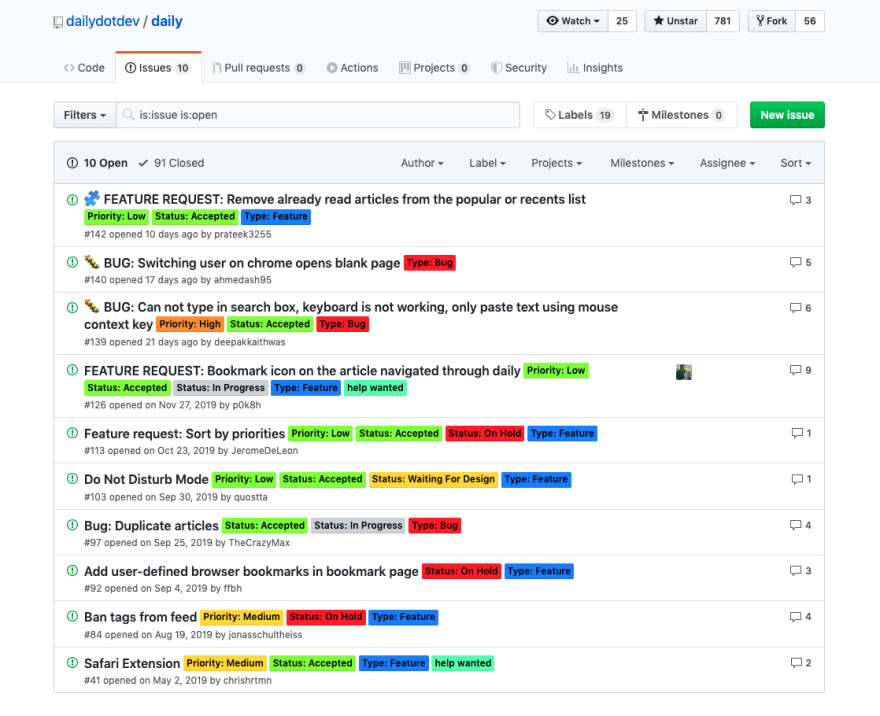
Task: Open author link TheCrazyMax
Action: (x=259, y=543)
